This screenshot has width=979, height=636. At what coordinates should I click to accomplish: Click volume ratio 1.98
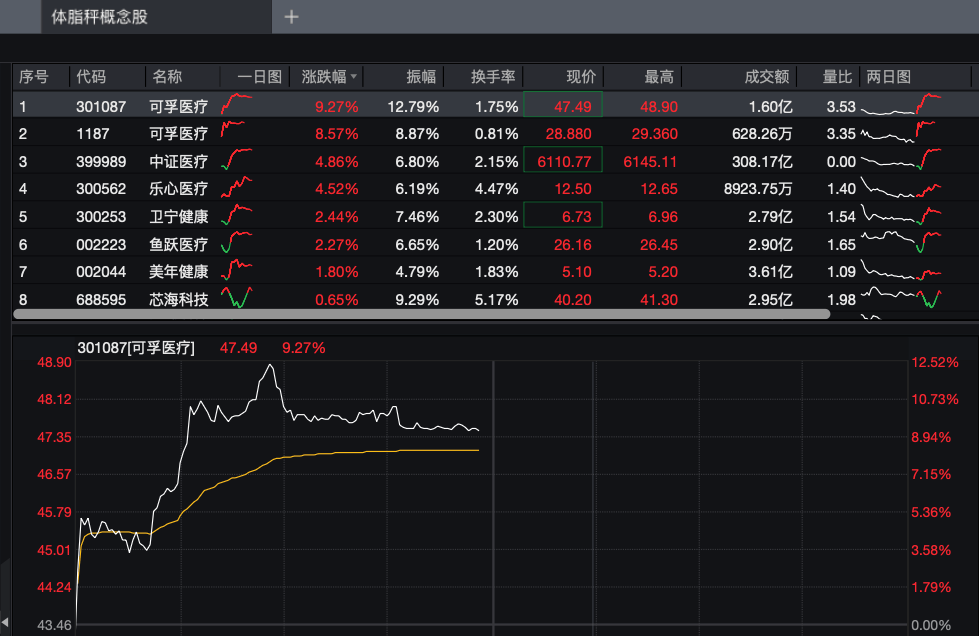pyautogui.click(x=841, y=300)
